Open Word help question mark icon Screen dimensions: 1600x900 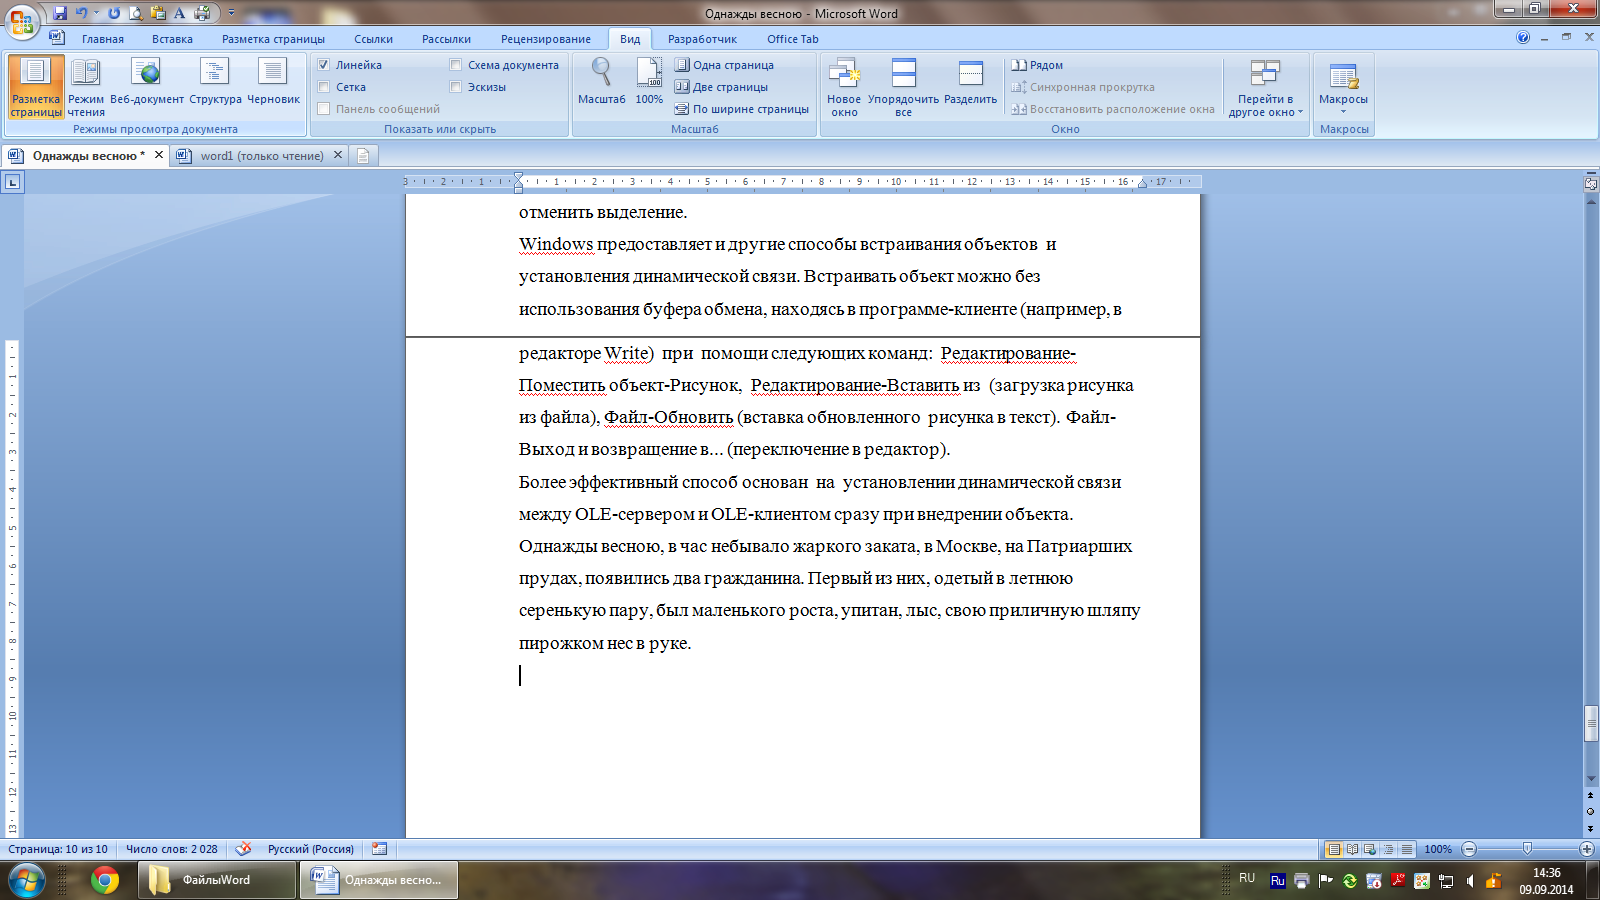[1523, 37]
